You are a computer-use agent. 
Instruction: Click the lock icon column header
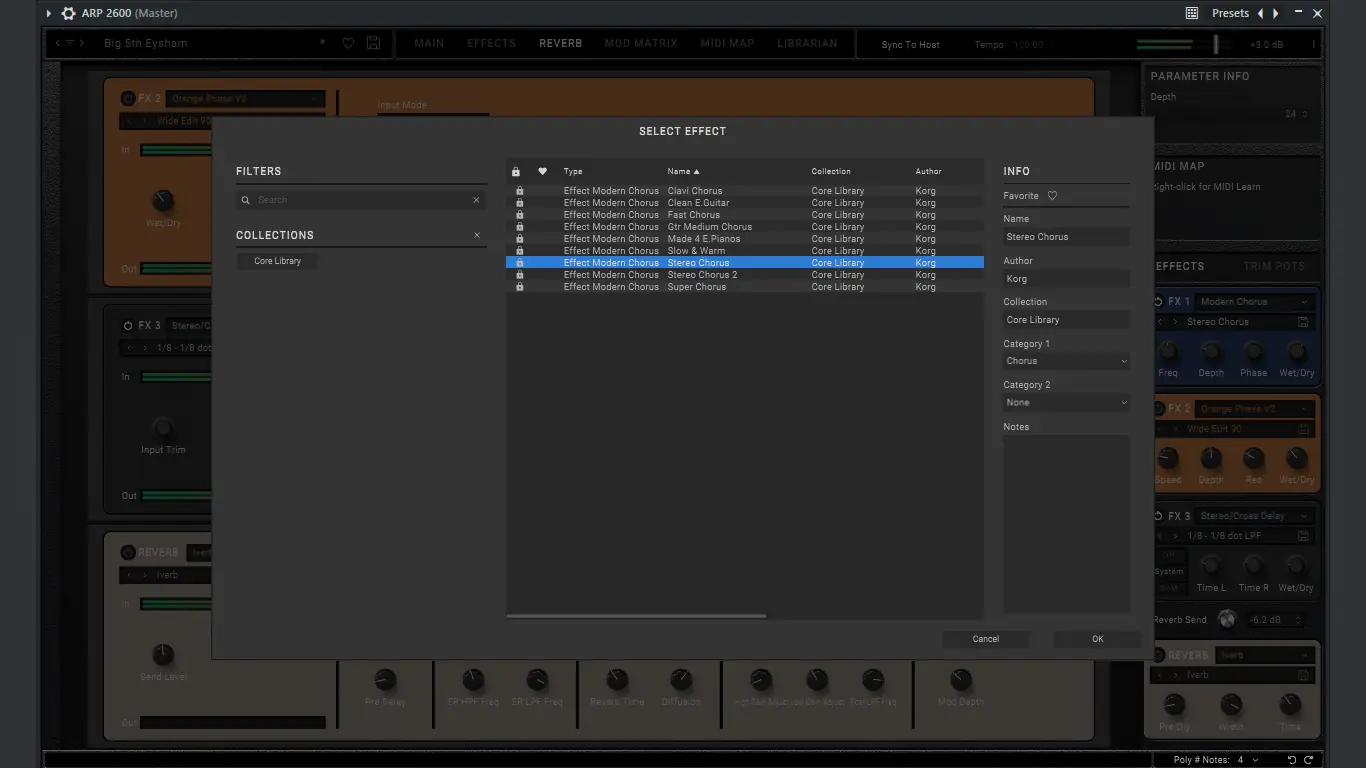(516, 171)
